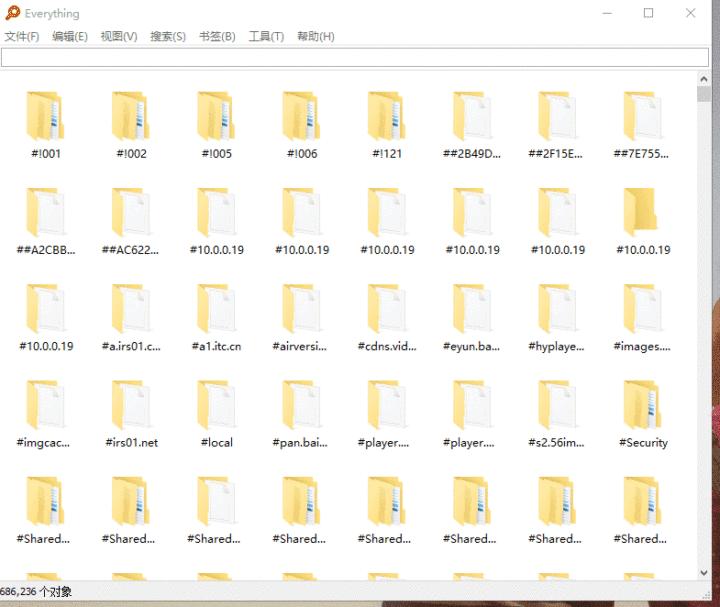Open the 帮助(H) menu
720x607 pixels.
[x=316, y=36]
